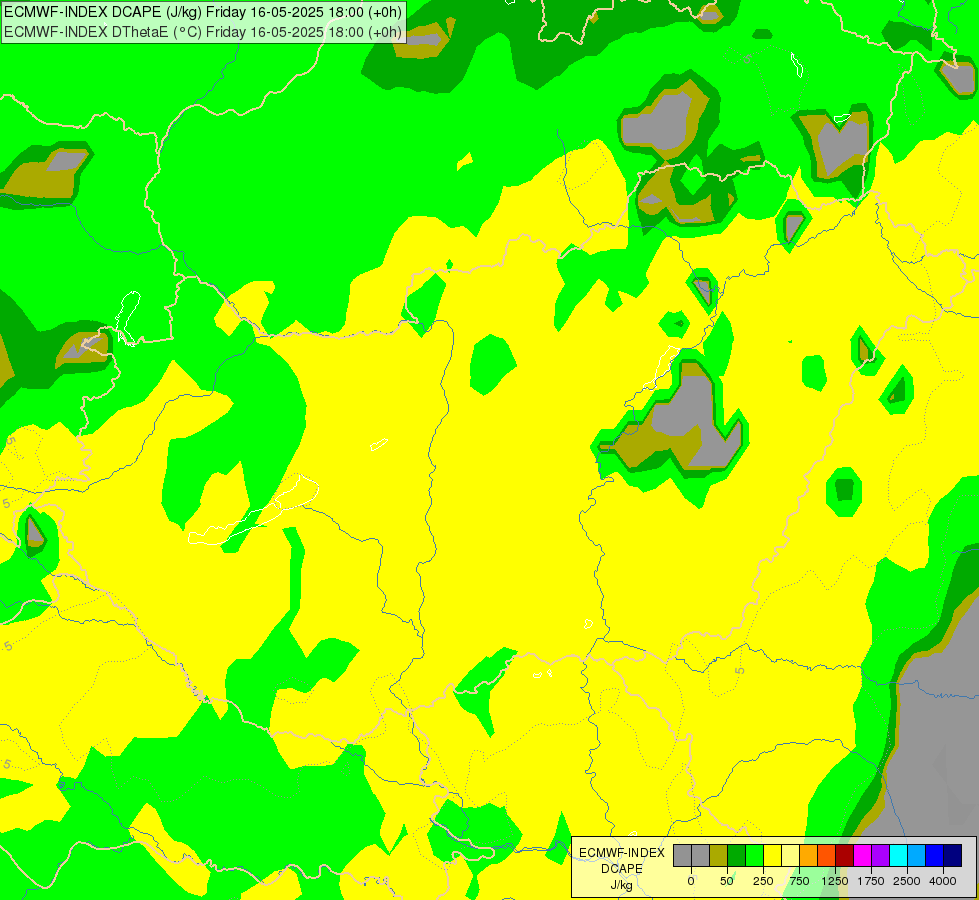
Task: Select the purple legend swatch
Action: 880,856
